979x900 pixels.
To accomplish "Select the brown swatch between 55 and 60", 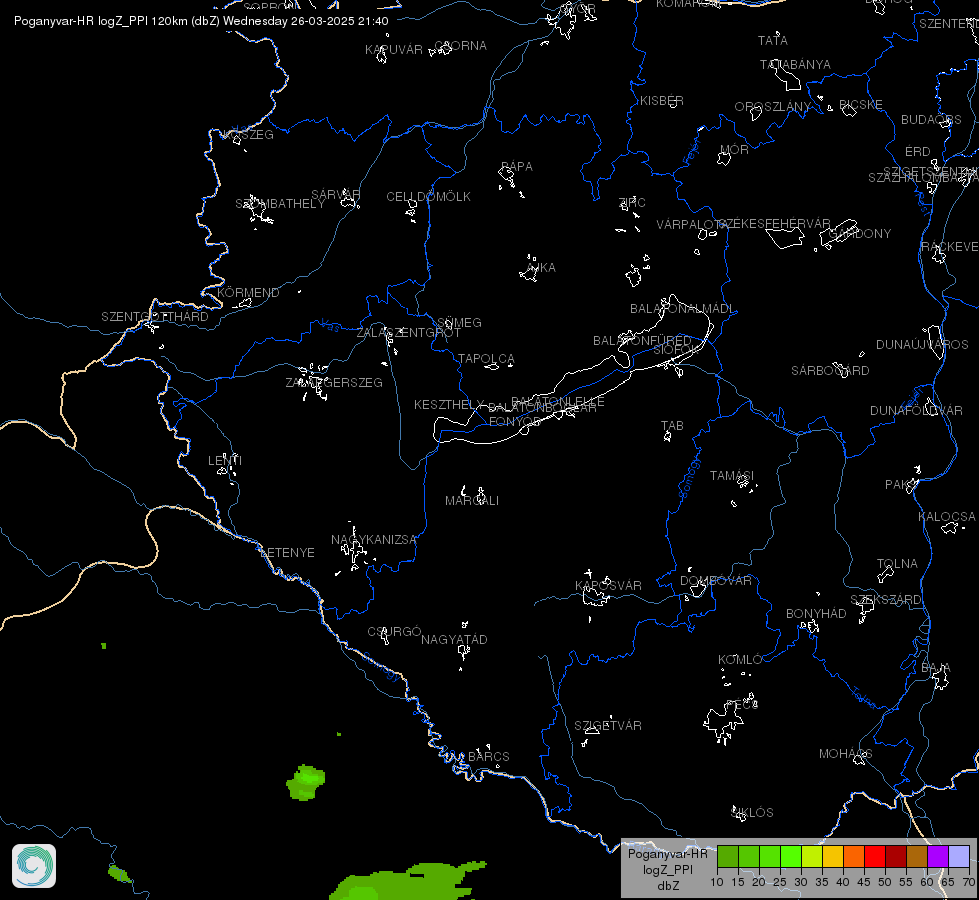I will [x=917, y=857].
